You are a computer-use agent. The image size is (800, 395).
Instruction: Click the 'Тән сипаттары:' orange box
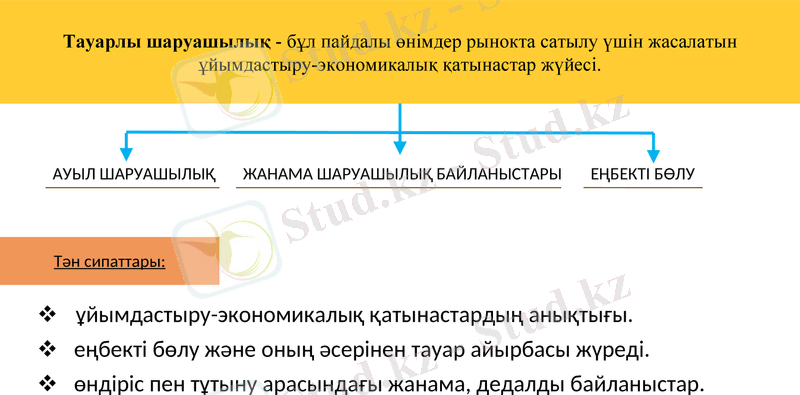pos(109,261)
